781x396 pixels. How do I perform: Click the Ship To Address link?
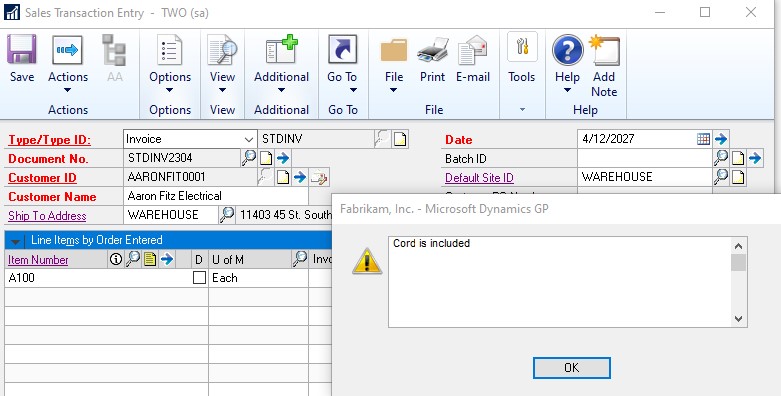pos(47,216)
